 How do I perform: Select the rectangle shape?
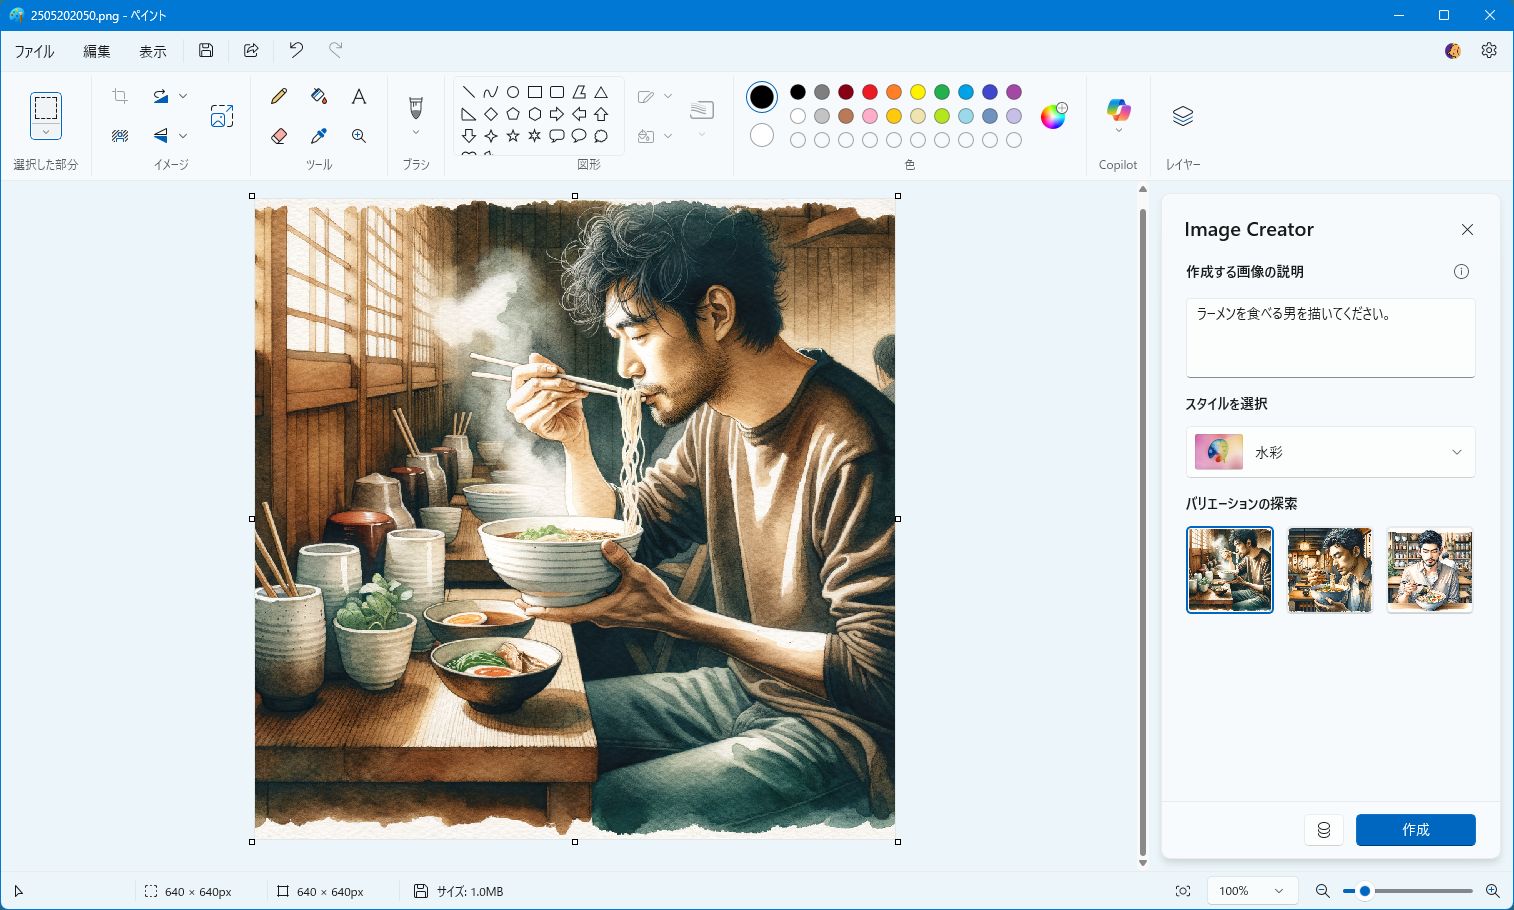coord(535,92)
